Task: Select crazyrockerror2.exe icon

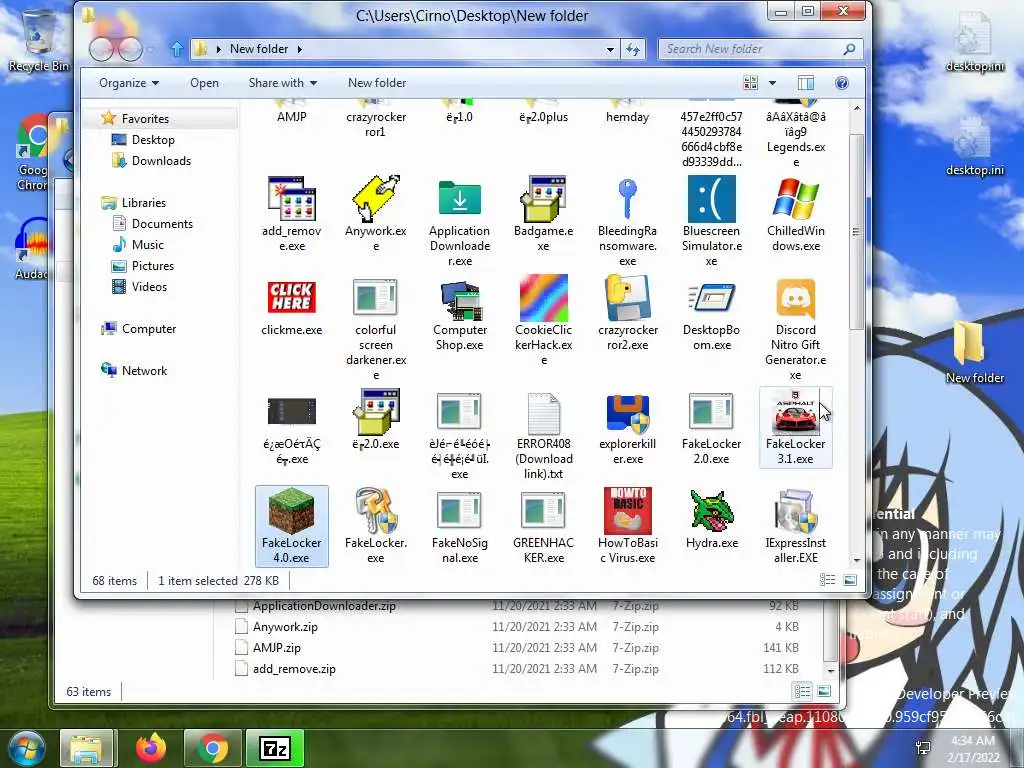Action: 628,298
